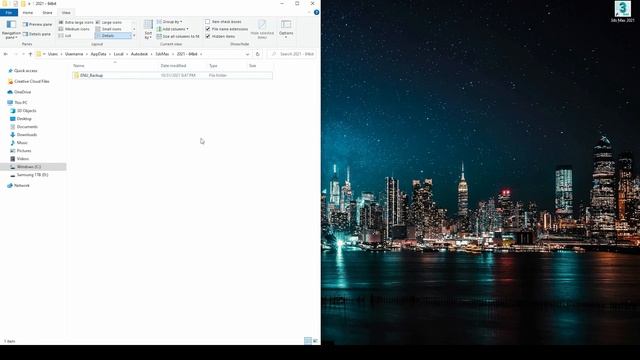Image resolution: width=640 pixels, height=360 pixels.
Task: Switch to Small icons layout
Action: coord(109,29)
